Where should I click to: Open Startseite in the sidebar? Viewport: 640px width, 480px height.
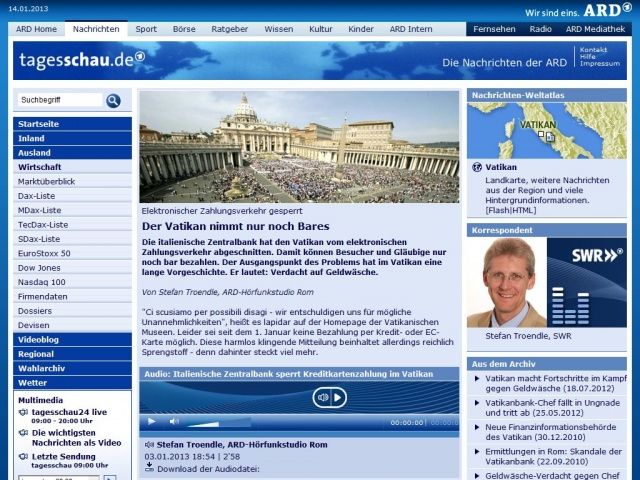coord(72,124)
